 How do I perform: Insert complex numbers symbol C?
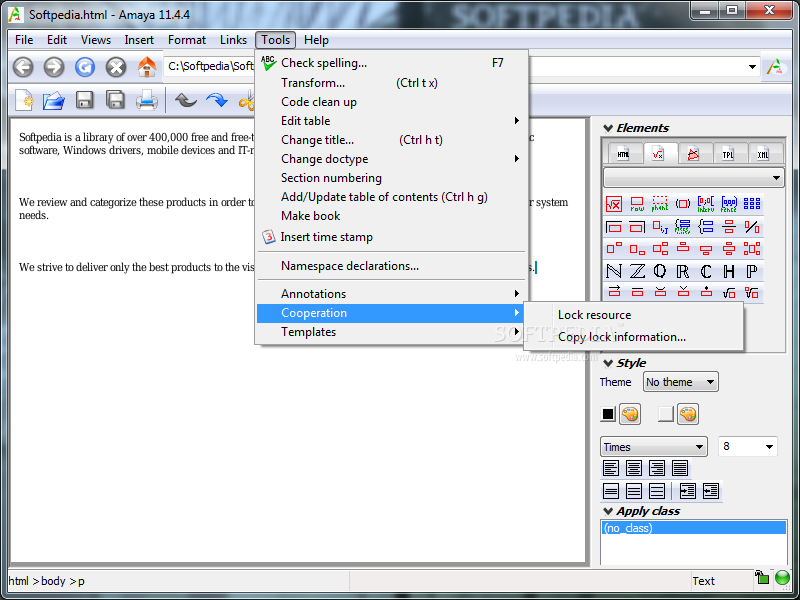706,271
